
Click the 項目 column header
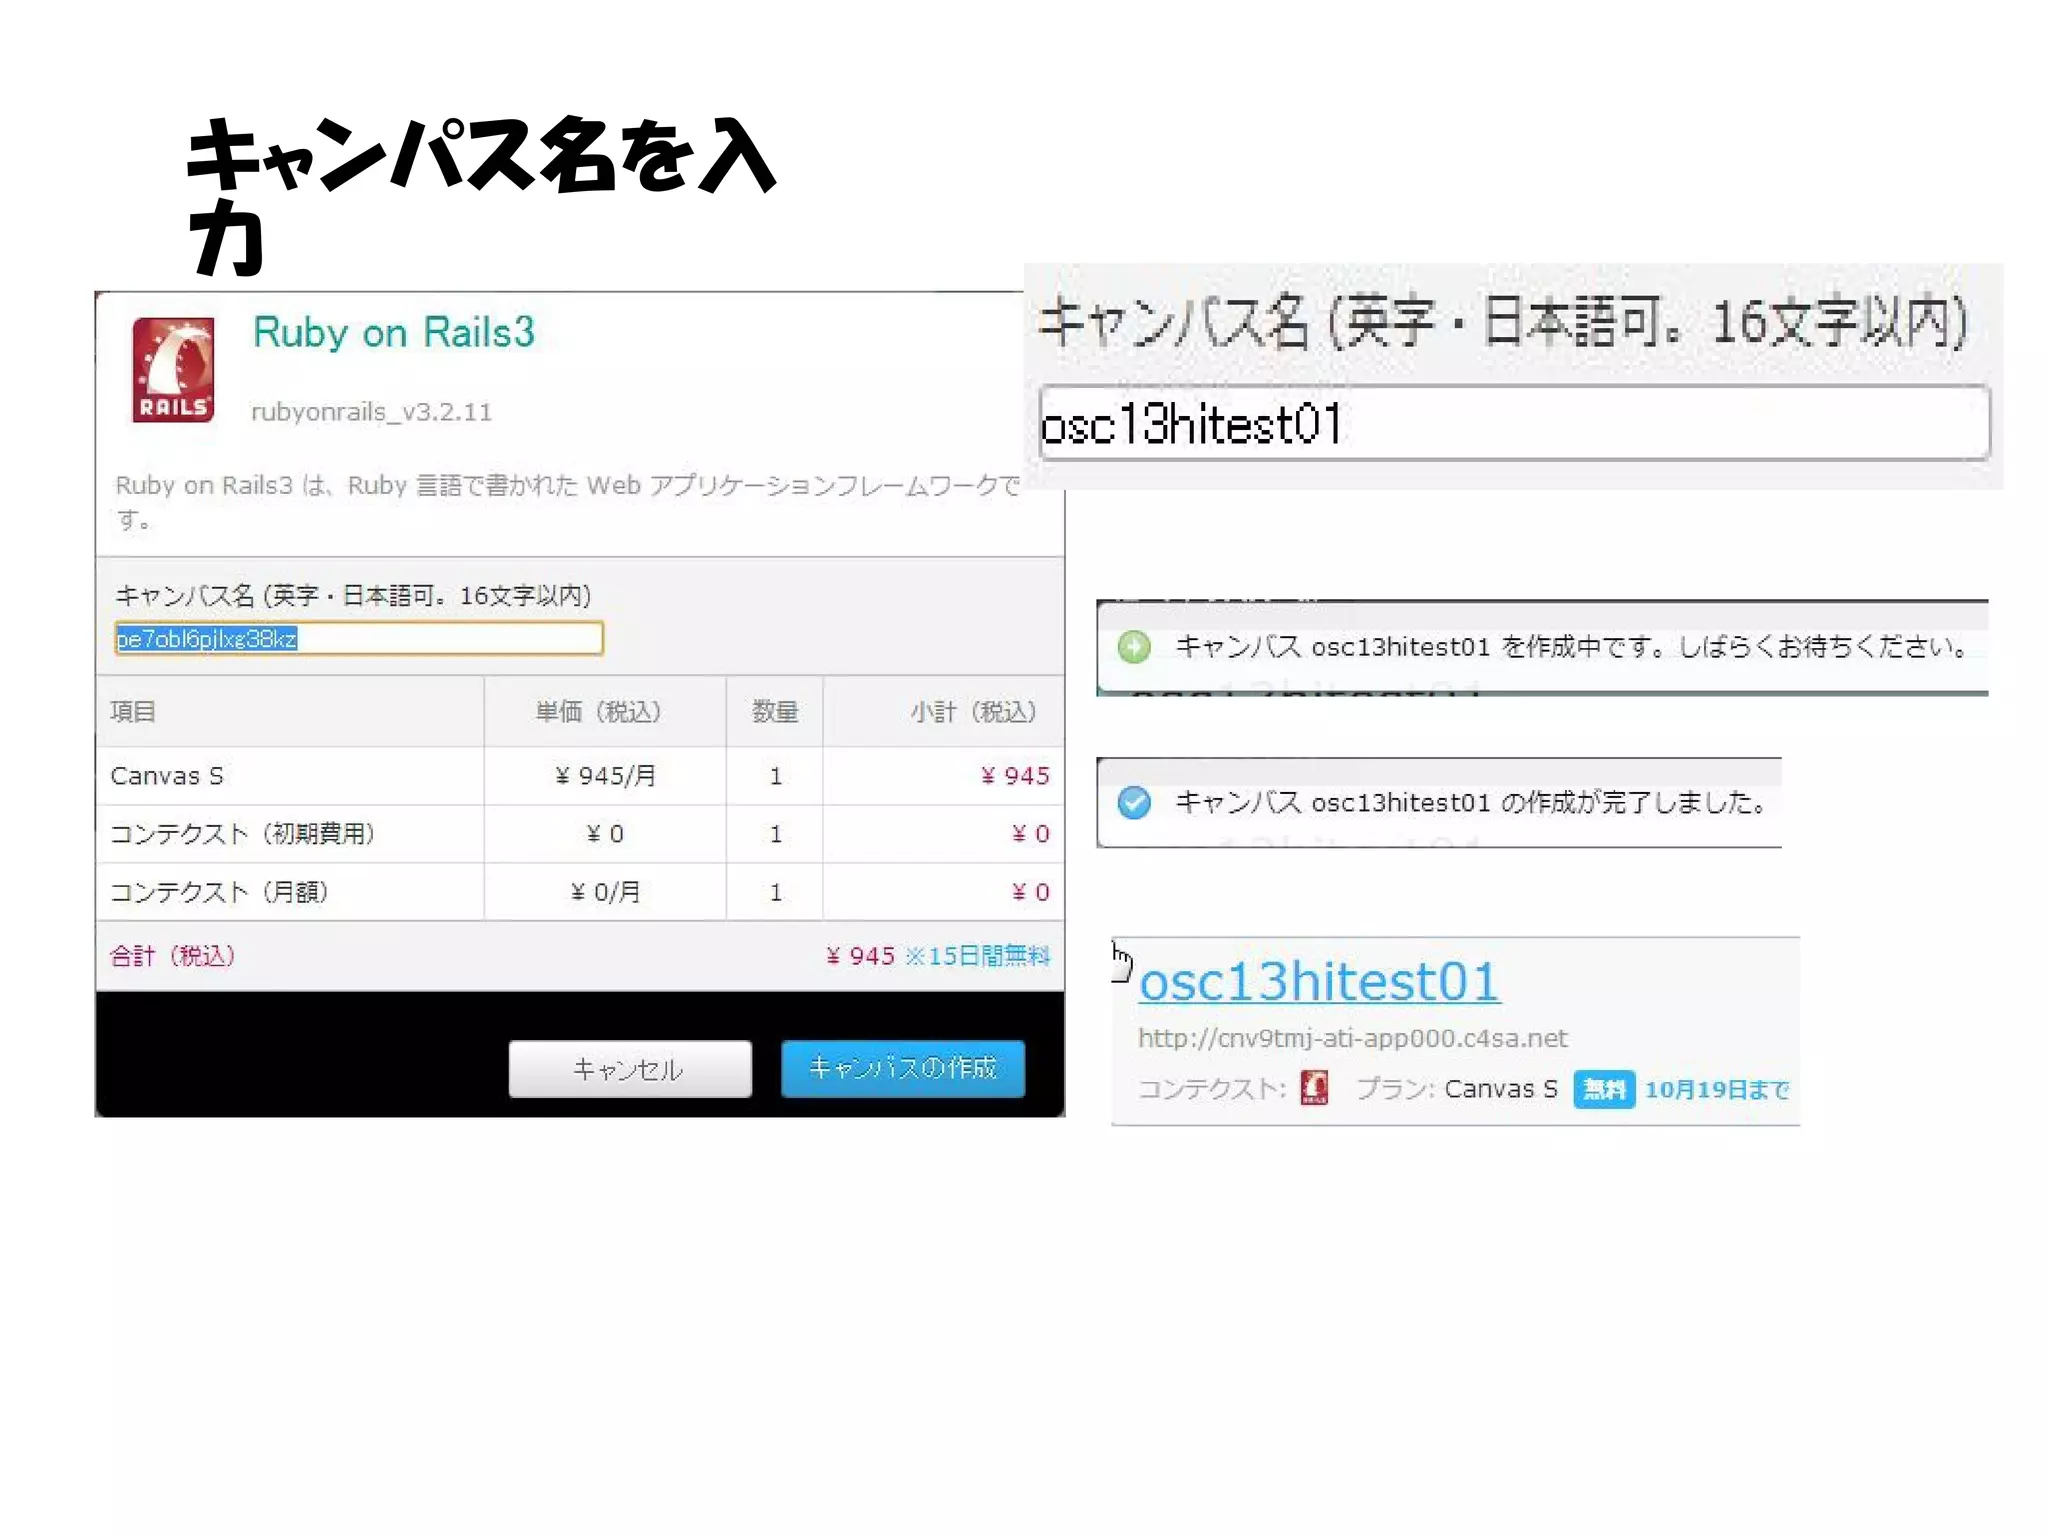pyautogui.click(x=133, y=712)
